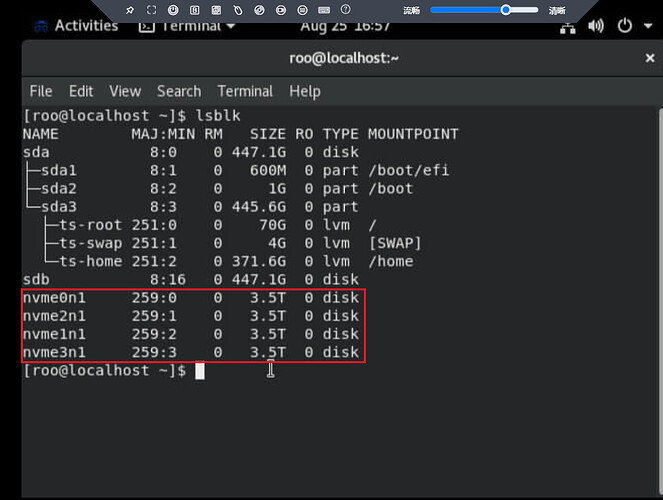Image resolution: width=663 pixels, height=500 pixels.
Task: Open the Edit menu
Action: [81, 91]
